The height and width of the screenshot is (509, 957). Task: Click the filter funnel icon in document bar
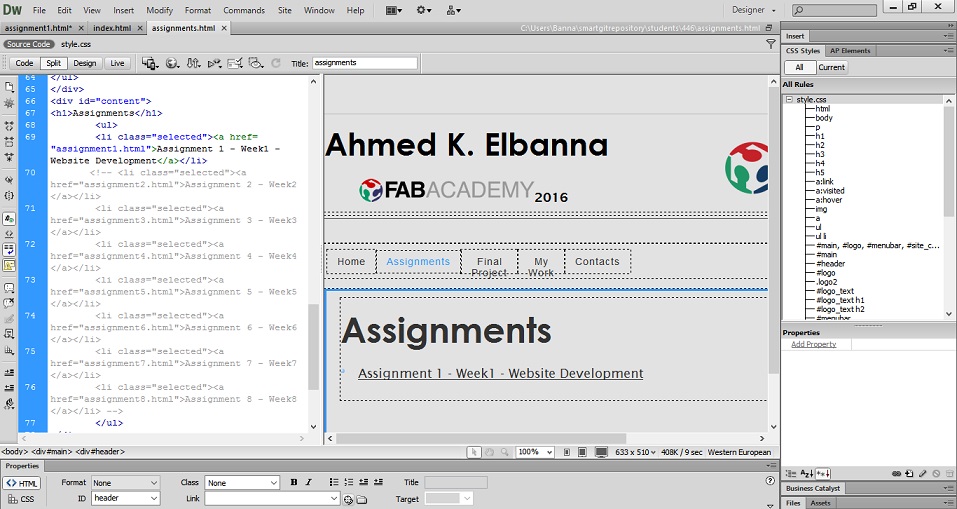(771, 44)
